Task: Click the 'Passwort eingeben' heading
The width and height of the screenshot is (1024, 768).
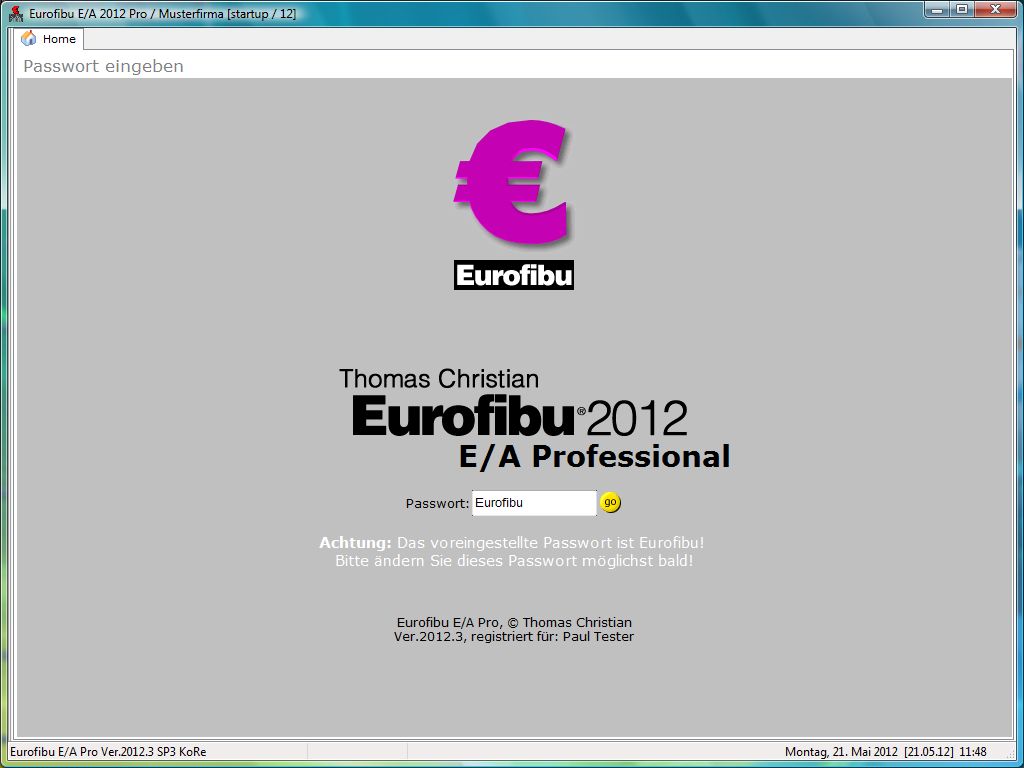Action: pyautogui.click(x=103, y=66)
